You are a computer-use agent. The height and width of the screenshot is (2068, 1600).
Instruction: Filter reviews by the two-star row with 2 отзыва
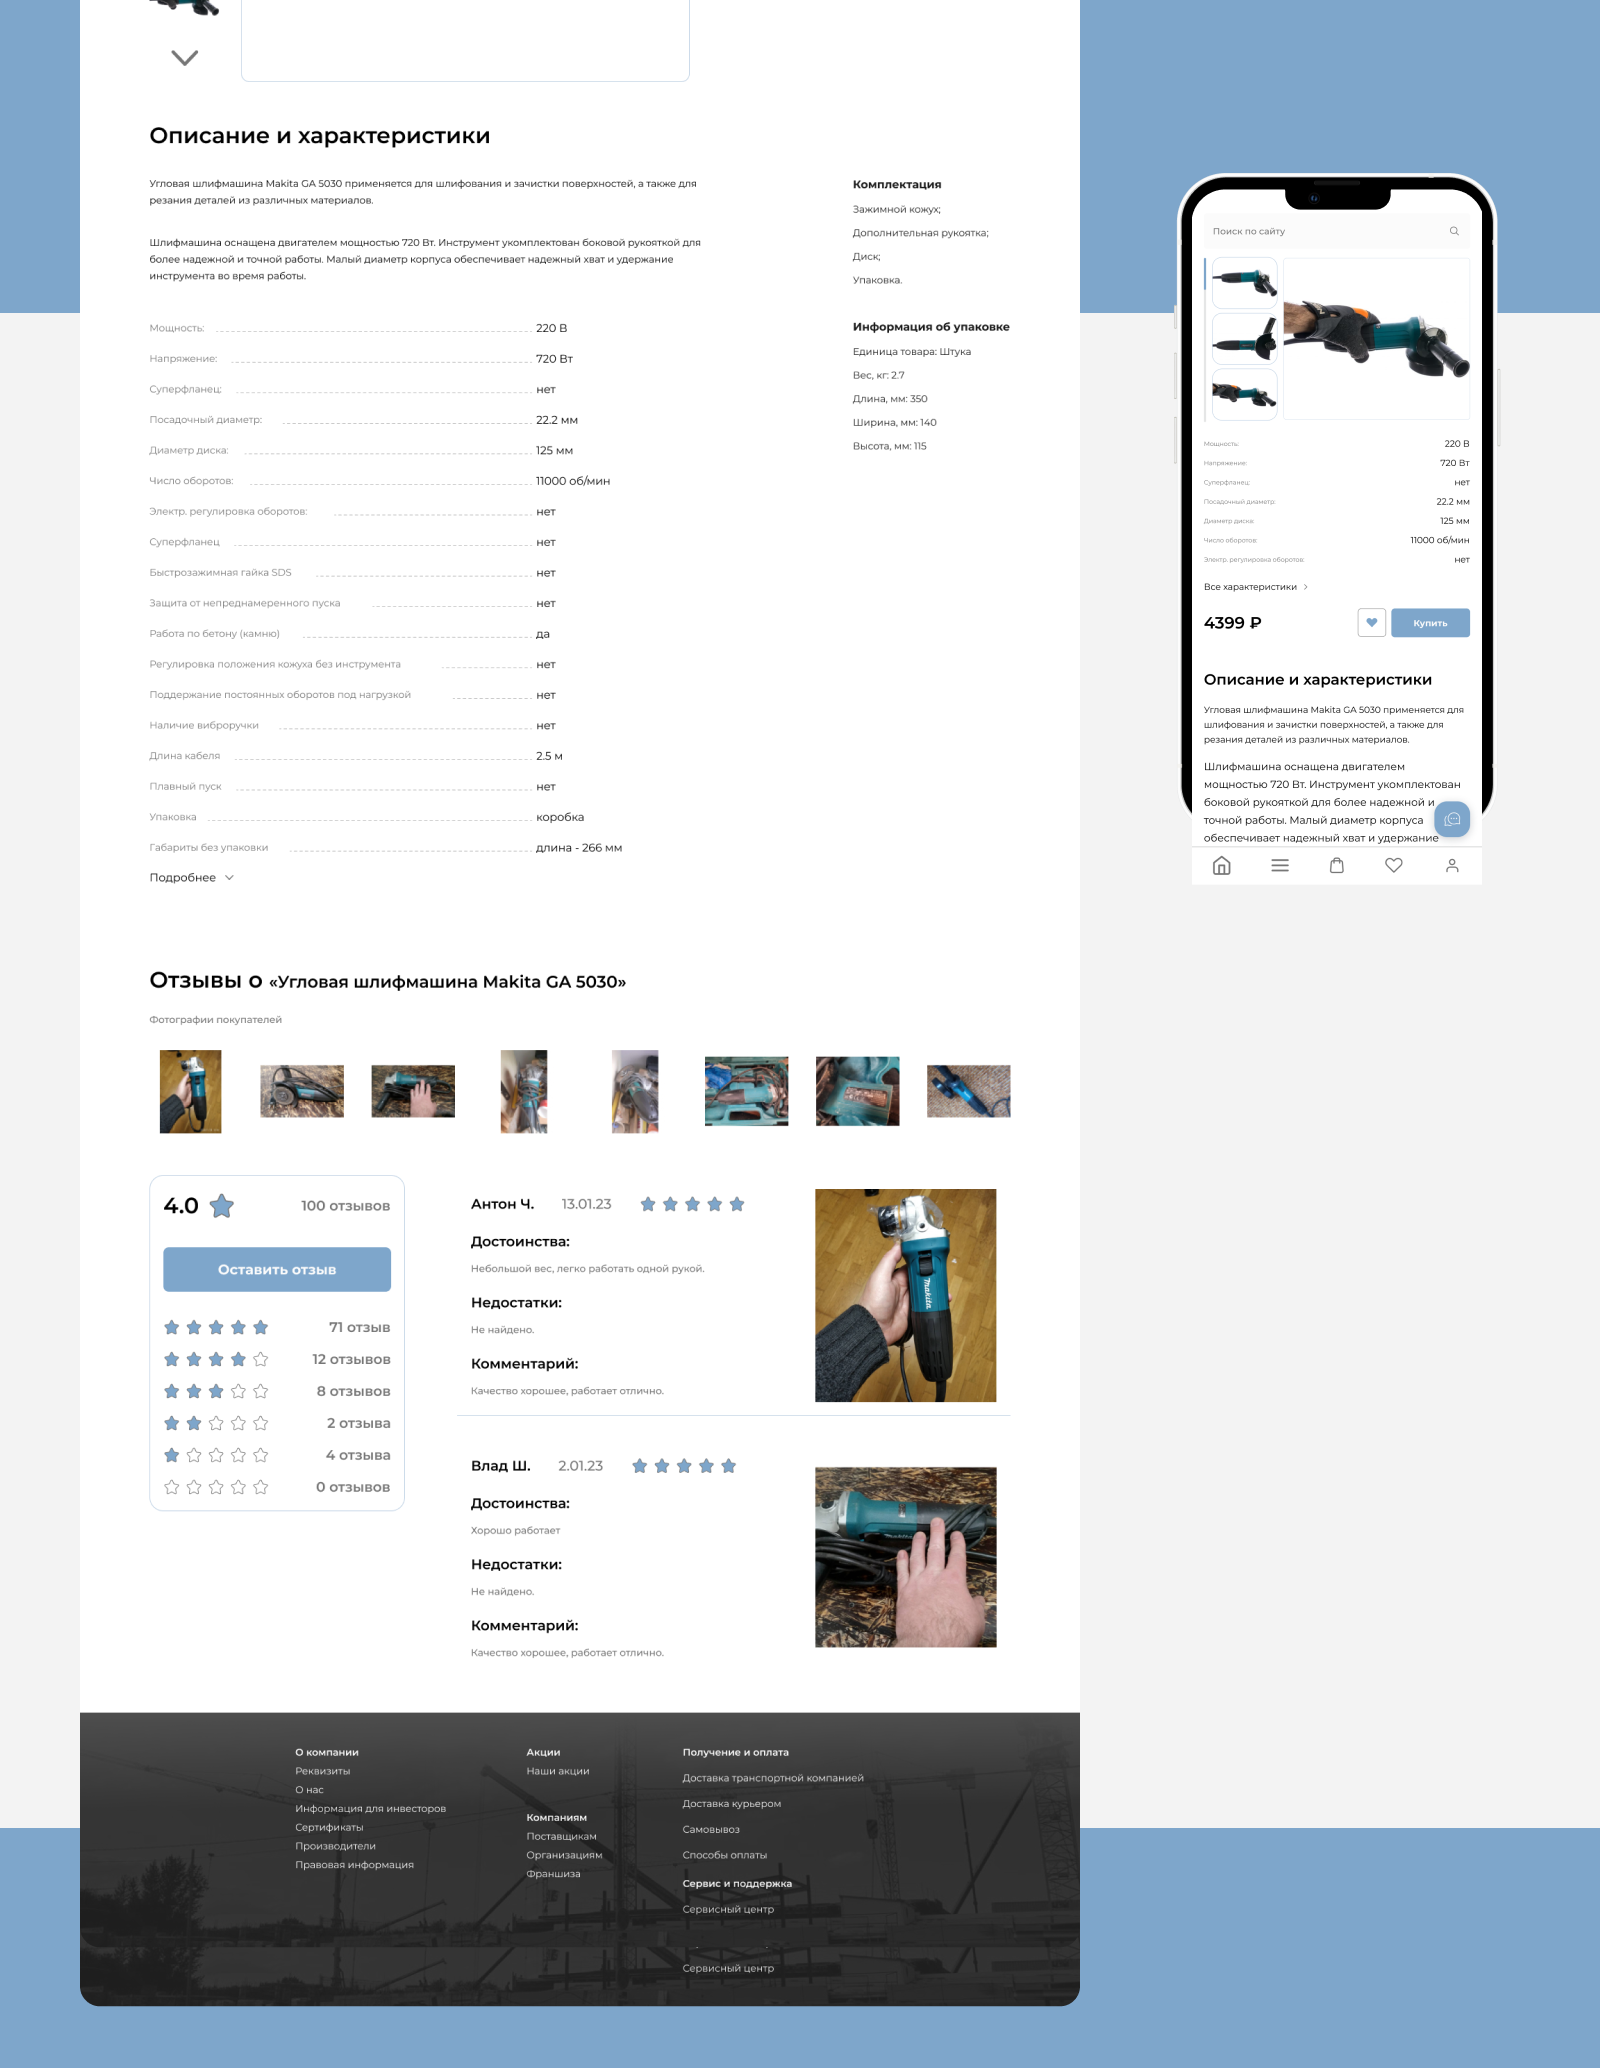coord(277,1423)
